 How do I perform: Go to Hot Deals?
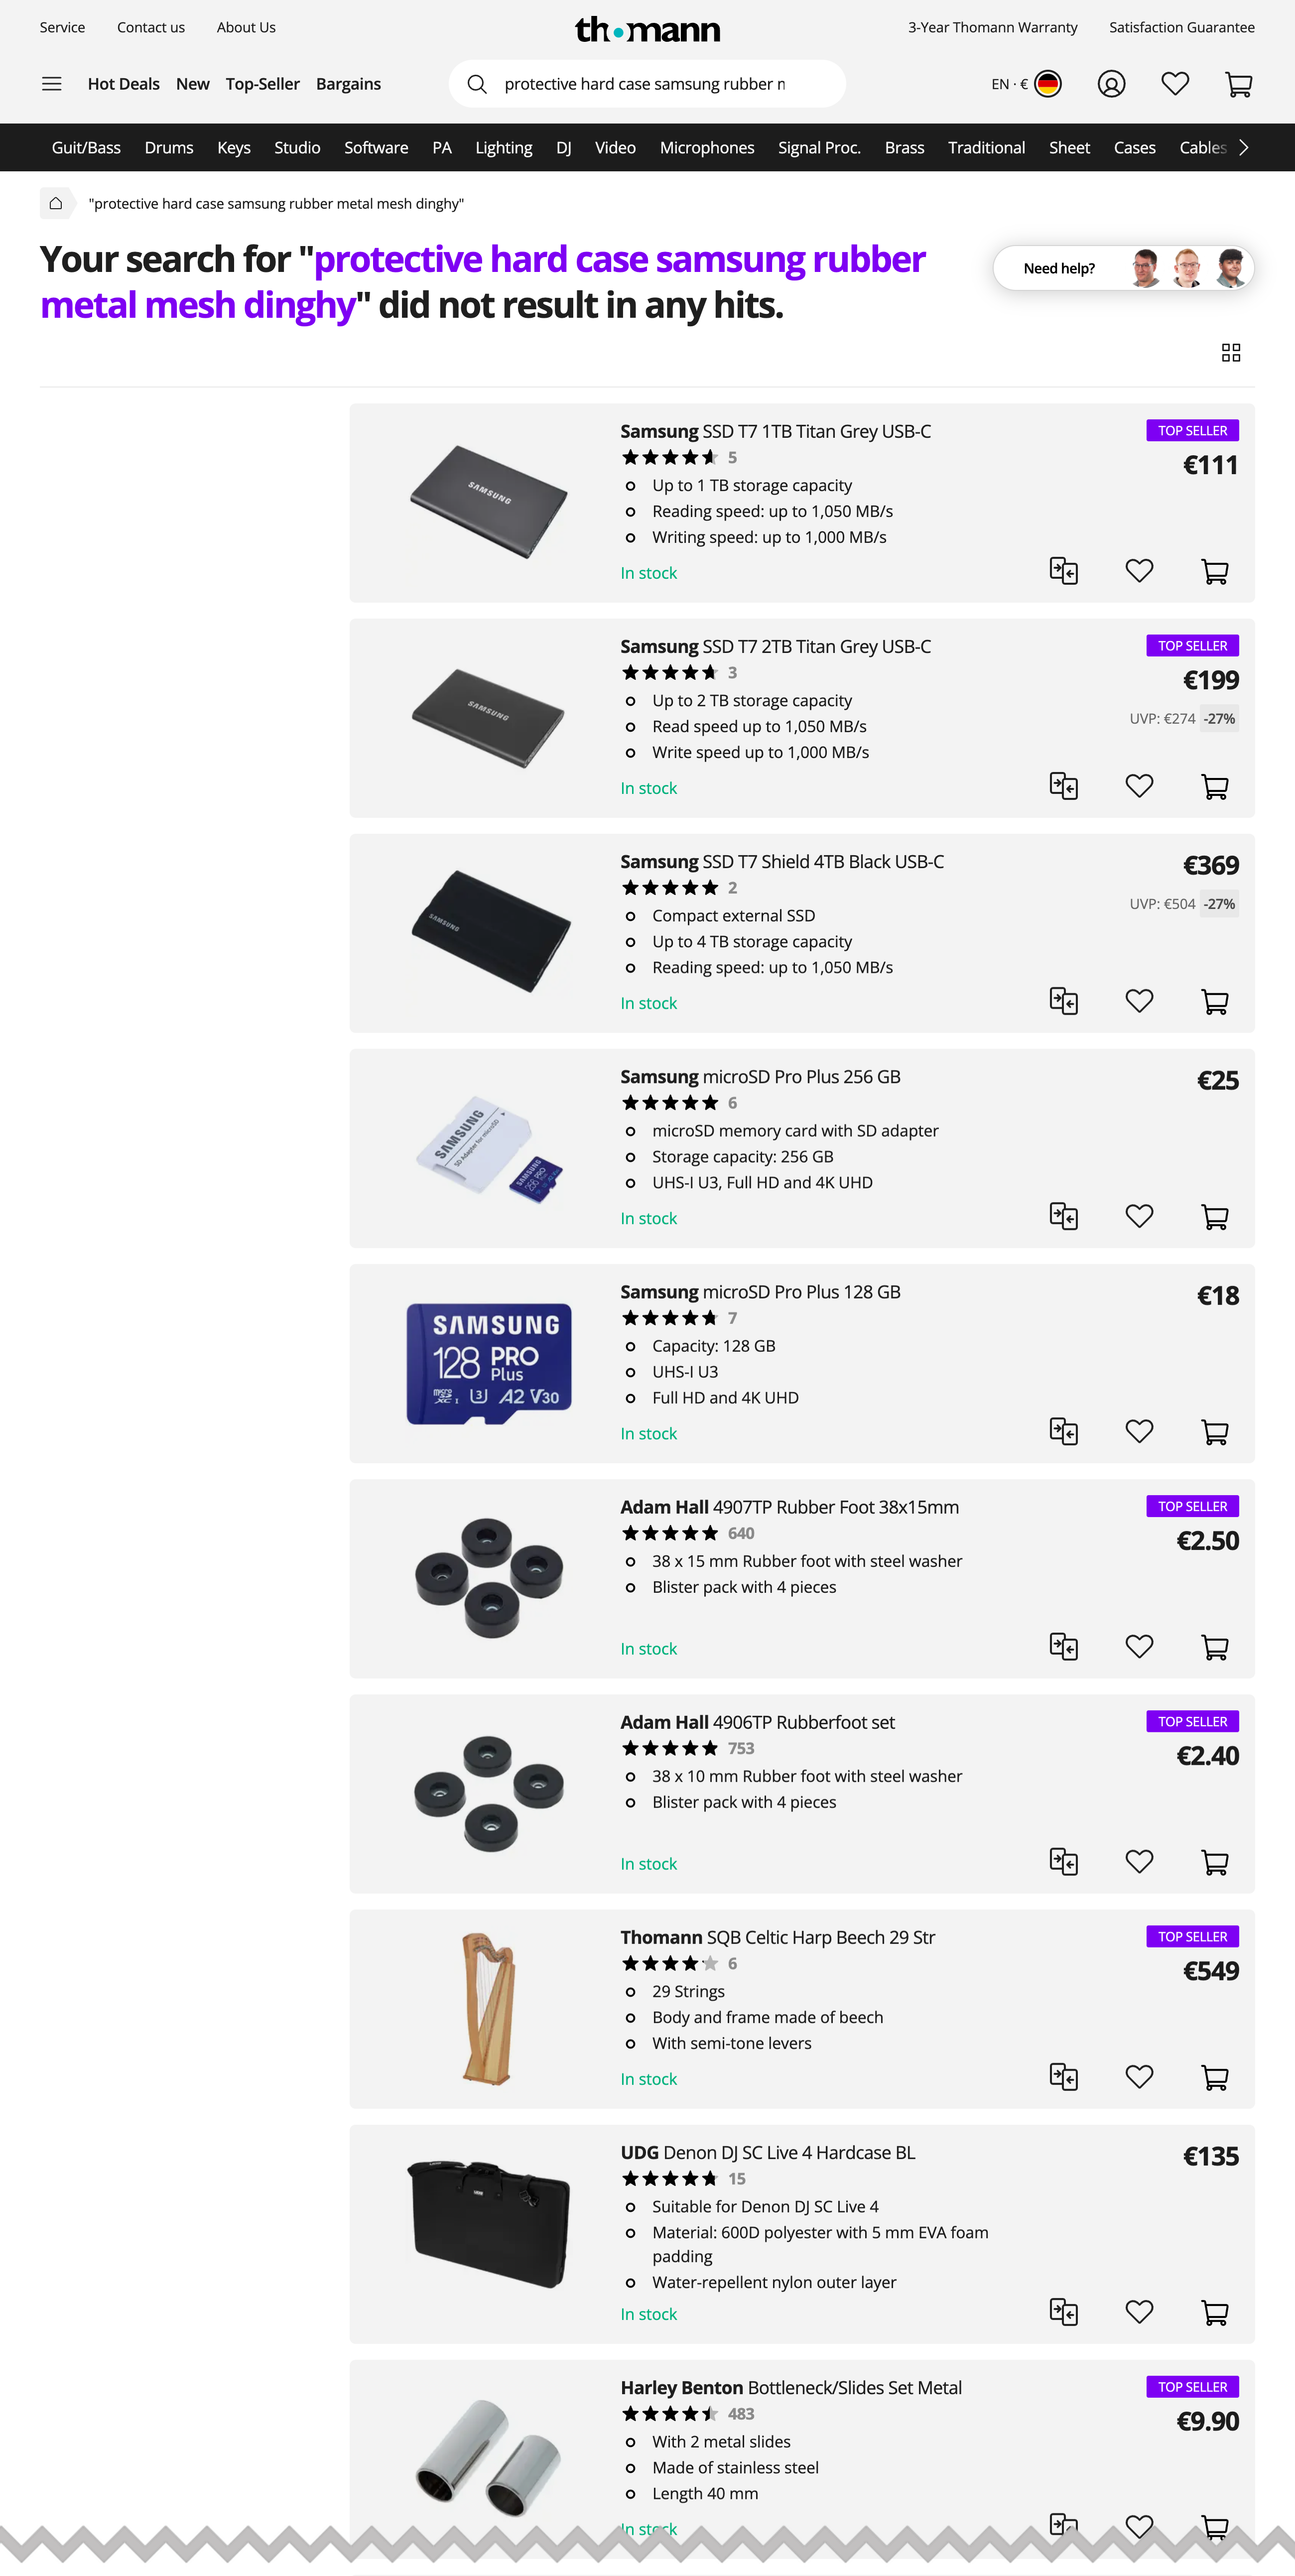(123, 84)
